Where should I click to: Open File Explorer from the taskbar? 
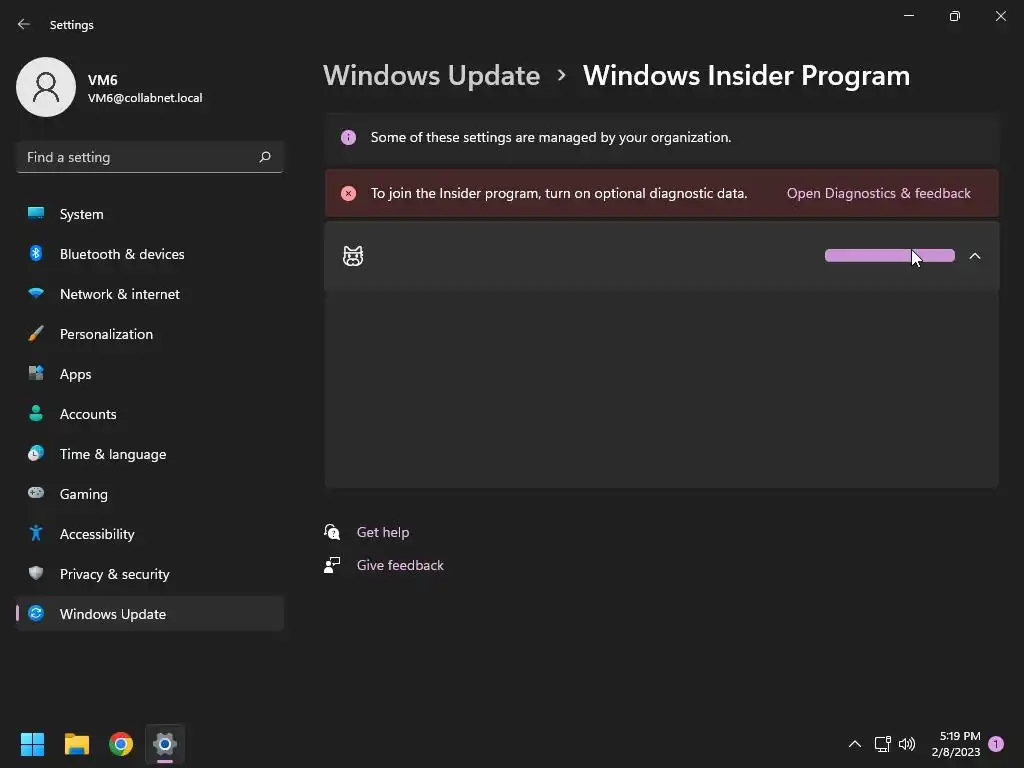coord(77,744)
